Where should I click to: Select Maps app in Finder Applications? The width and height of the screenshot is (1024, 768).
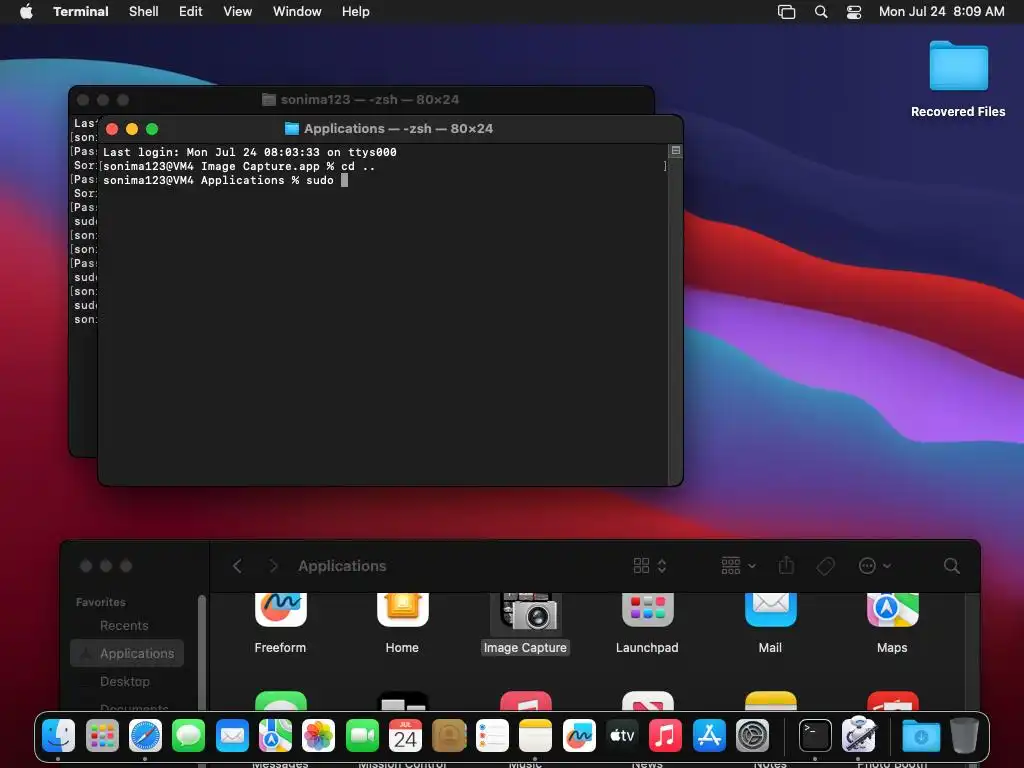(892, 624)
